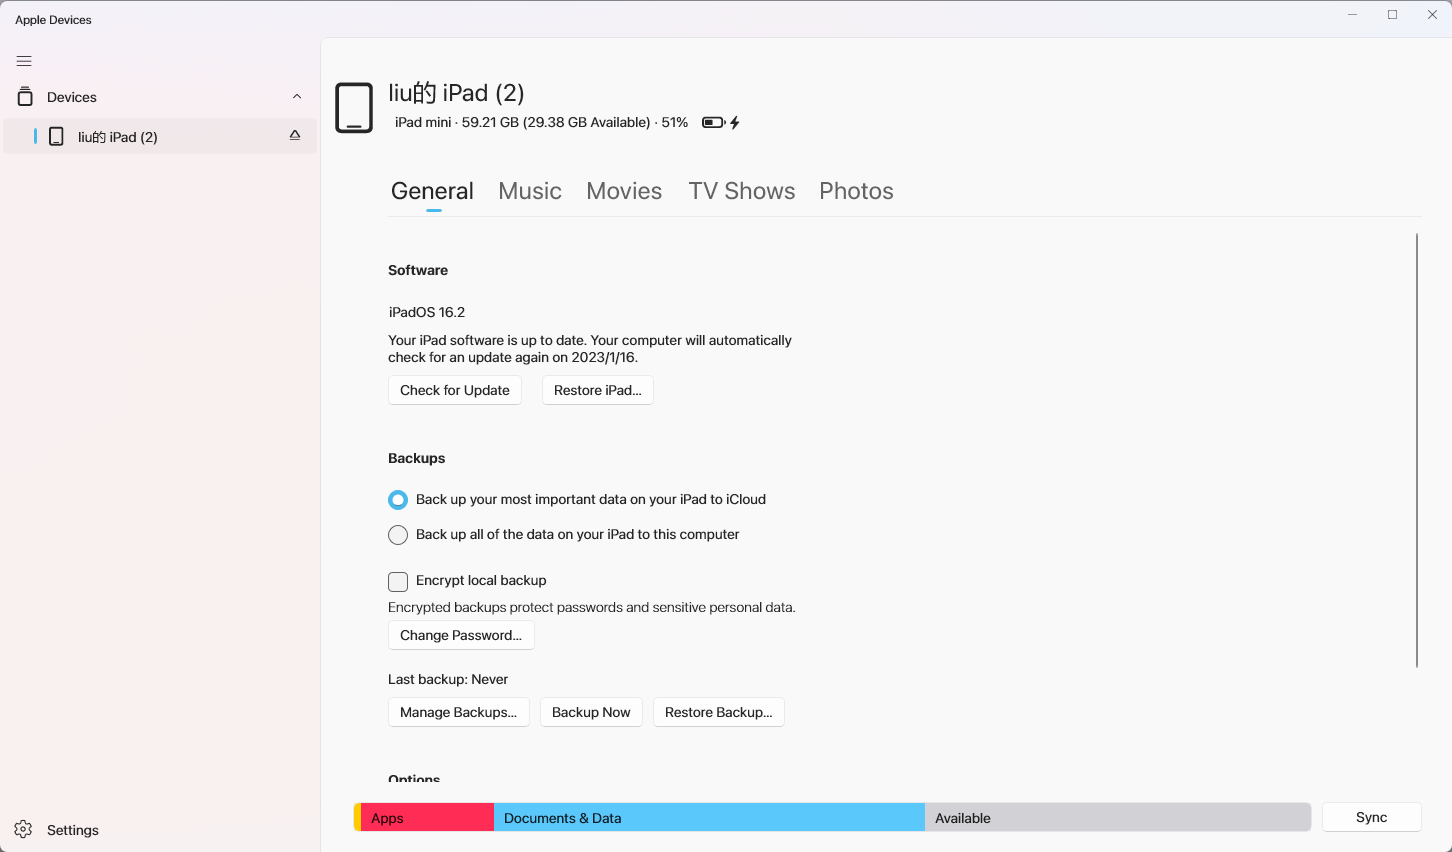This screenshot has height=852, width=1452.
Task: Maximize the Apple Devices window
Action: [1392, 15]
